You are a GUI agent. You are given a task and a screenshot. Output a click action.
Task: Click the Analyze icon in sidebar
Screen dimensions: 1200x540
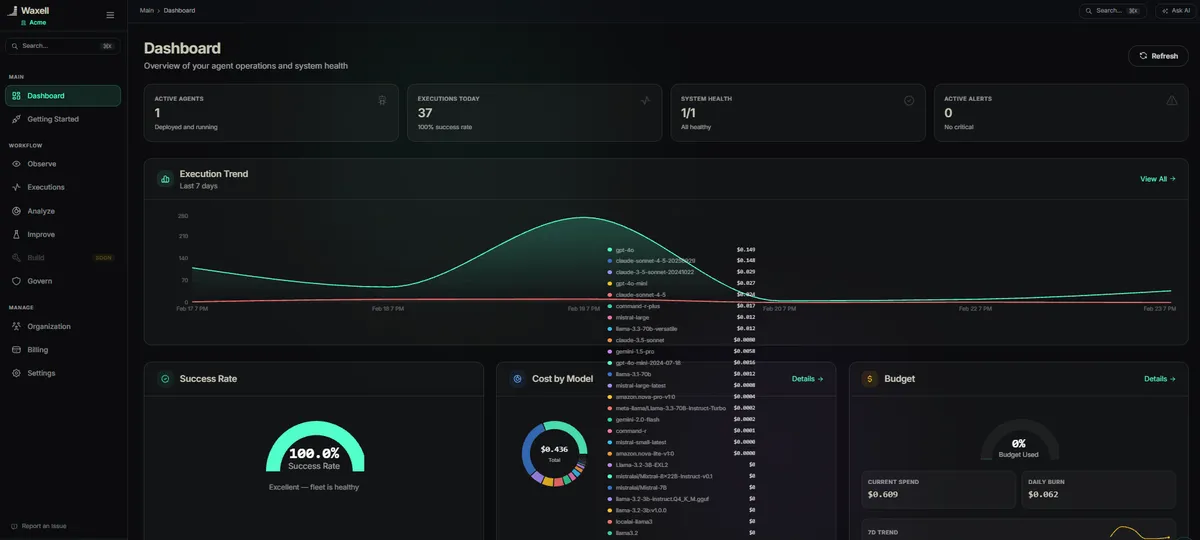pyautogui.click(x=16, y=211)
